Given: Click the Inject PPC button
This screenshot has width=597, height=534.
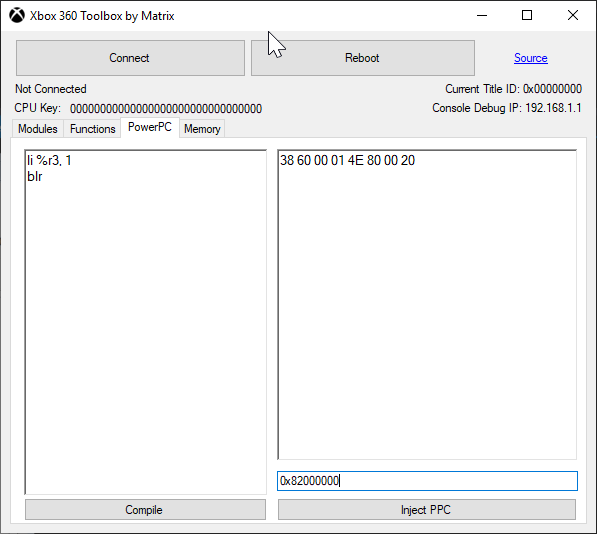Looking at the screenshot, I should pos(427,510).
